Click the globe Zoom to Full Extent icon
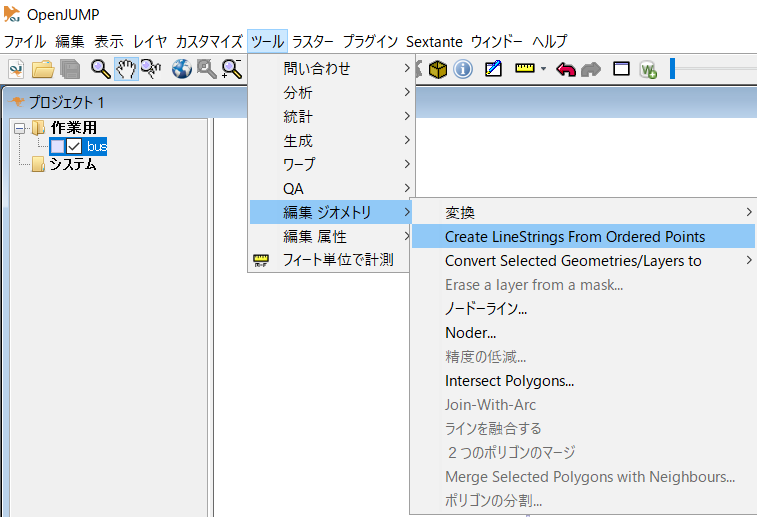Viewport: 757px width, 517px height. click(x=182, y=70)
